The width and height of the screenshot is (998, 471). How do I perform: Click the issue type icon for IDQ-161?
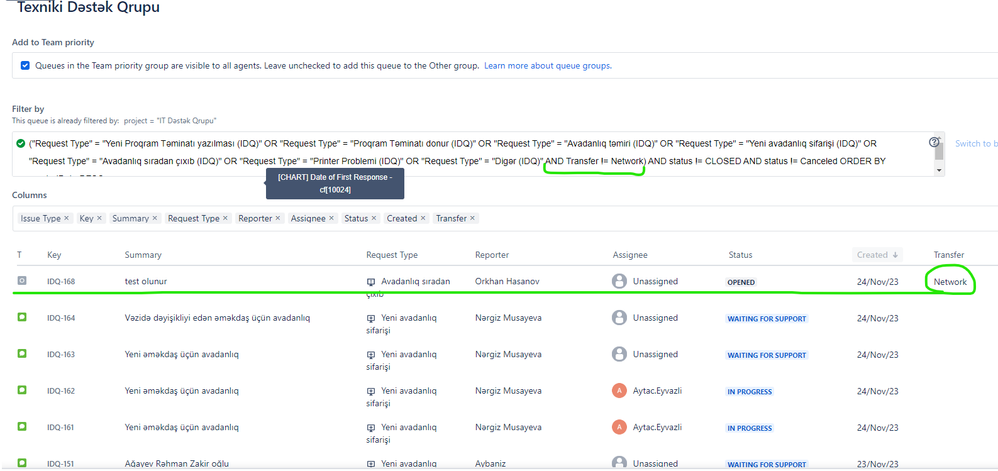tap(22, 426)
